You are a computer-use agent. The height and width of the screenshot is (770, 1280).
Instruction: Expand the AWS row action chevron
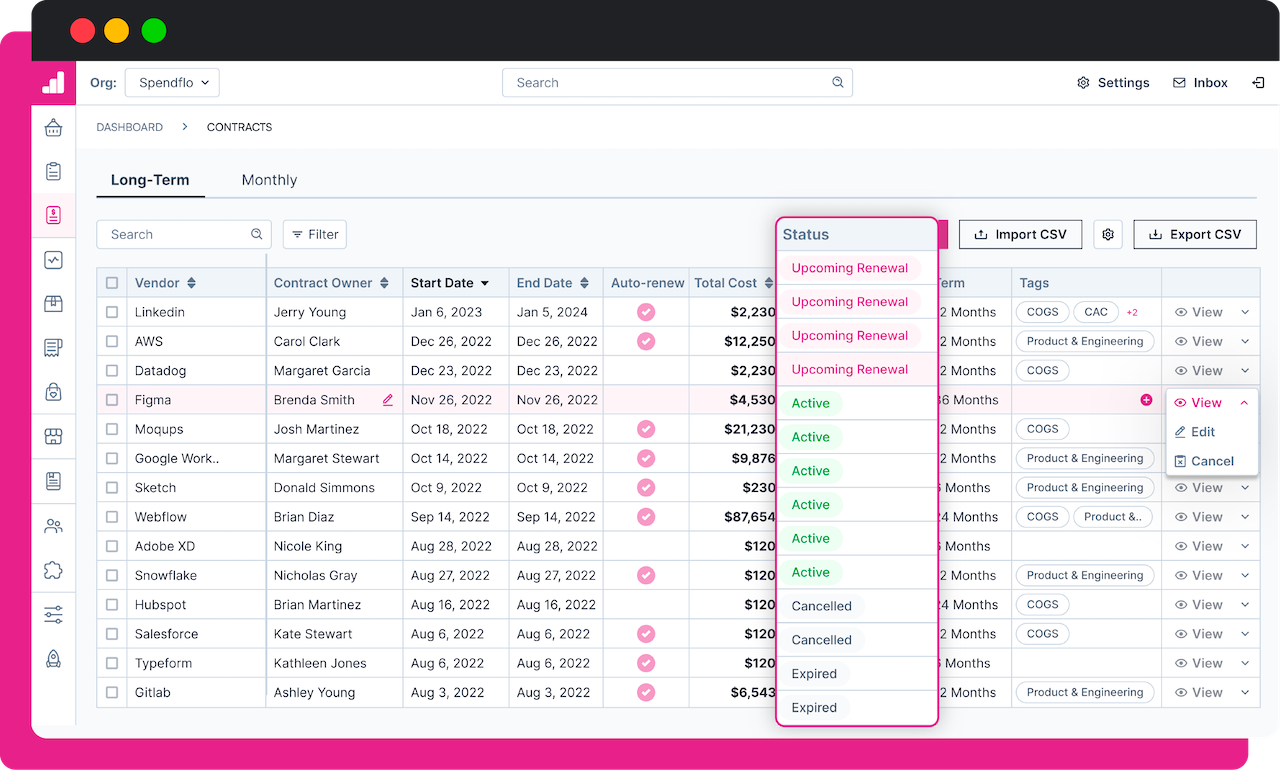point(1245,341)
